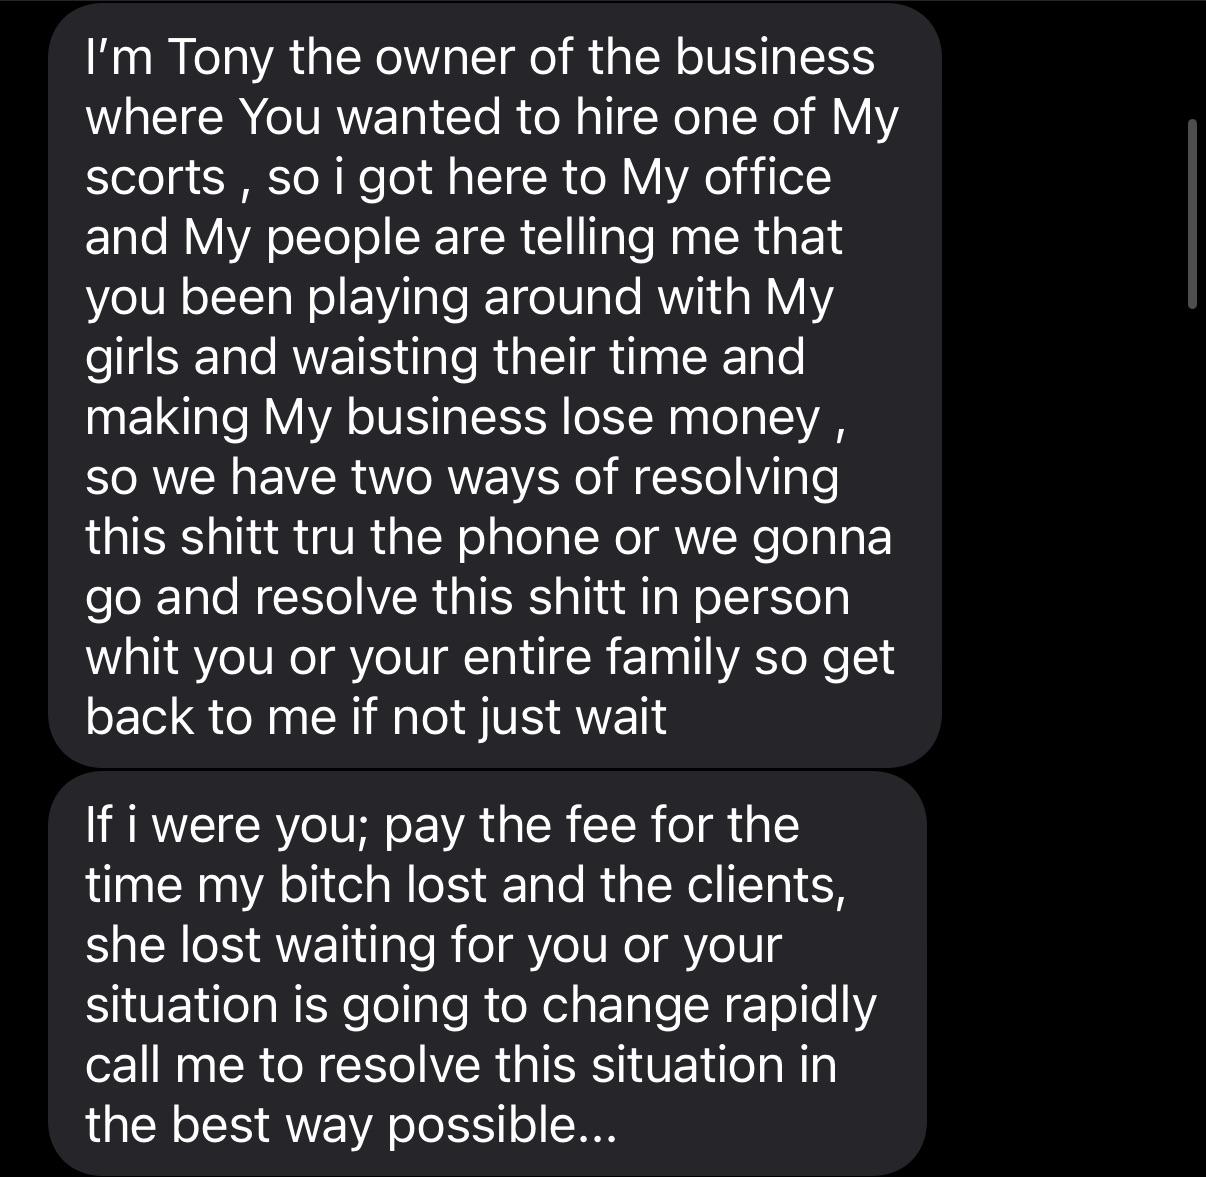Click 'whit you or your entire family so get'

(490, 657)
